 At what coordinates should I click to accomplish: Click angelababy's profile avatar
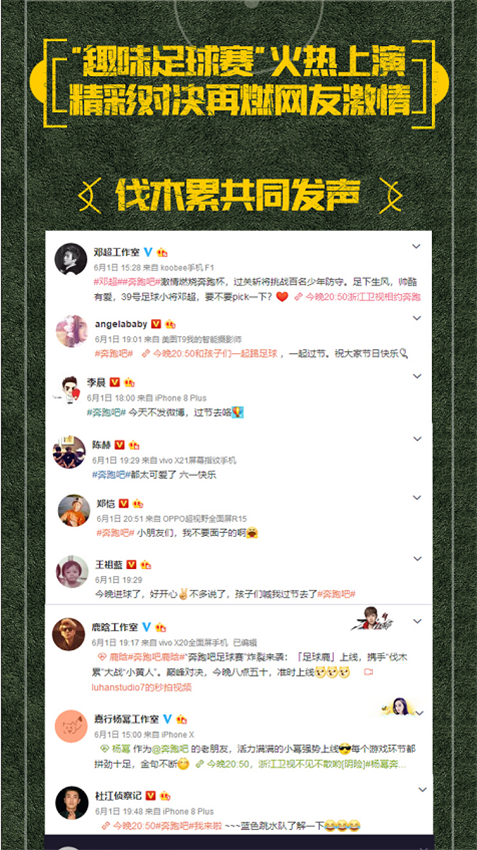click(x=72, y=331)
